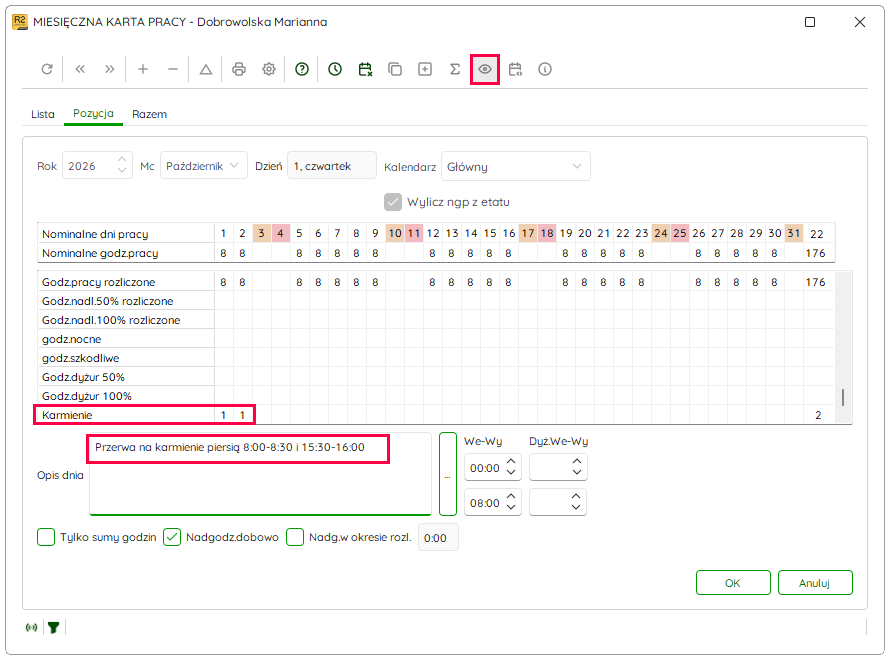Open the Mc month dropdown 'Październik'
892x659 pixels.
pyautogui.click(x=204, y=166)
